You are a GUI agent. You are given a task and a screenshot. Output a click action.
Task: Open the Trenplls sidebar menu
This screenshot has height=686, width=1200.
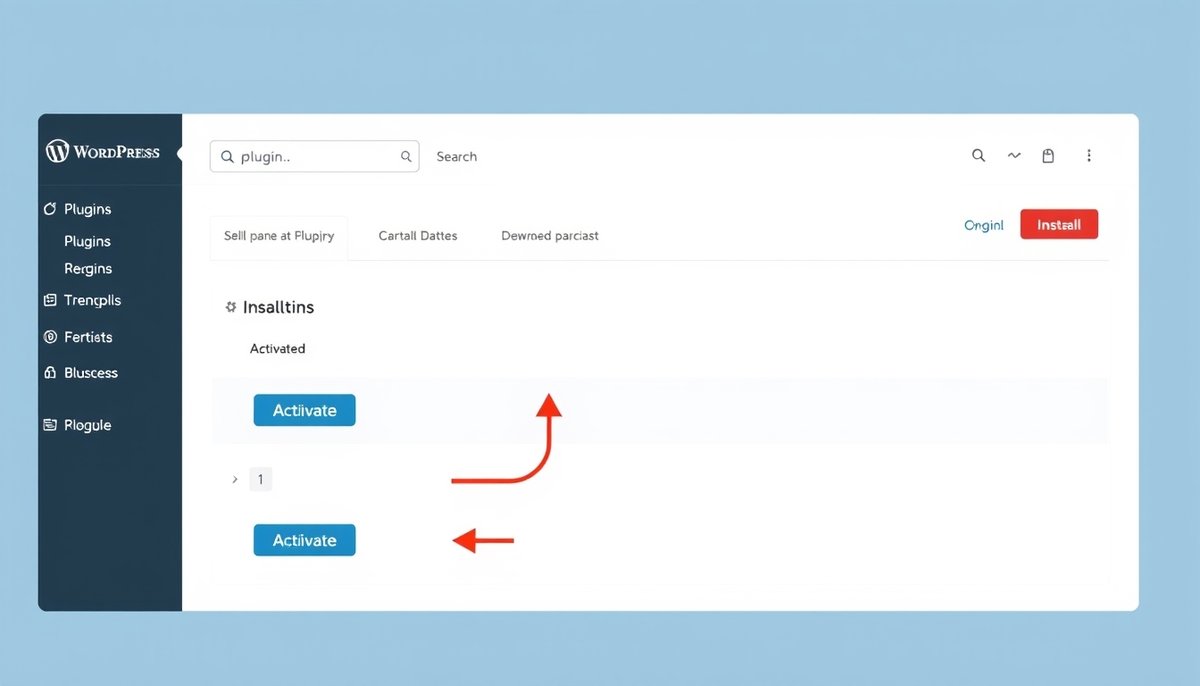(x=92, y=300)
